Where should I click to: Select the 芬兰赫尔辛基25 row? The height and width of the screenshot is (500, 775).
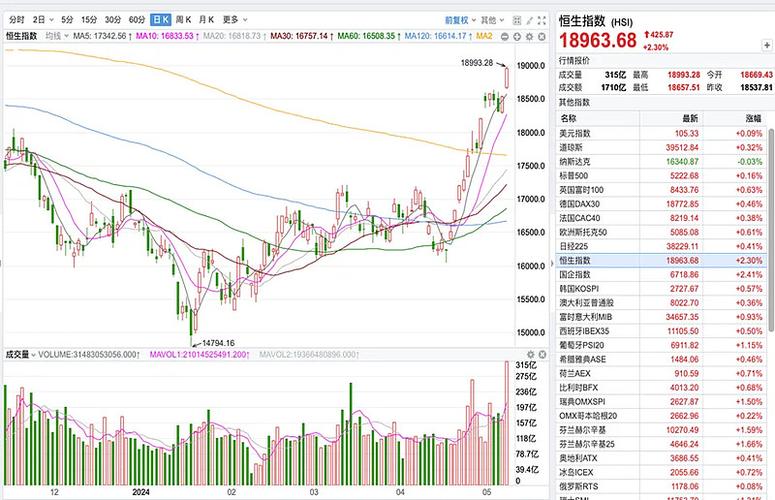point(661,444)
